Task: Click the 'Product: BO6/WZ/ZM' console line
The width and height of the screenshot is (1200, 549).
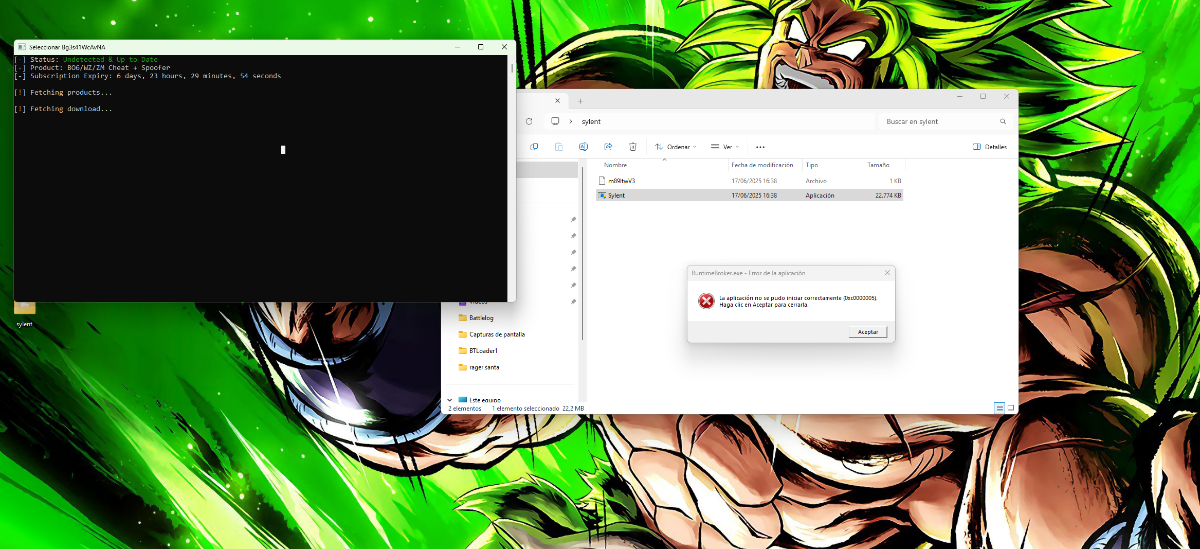Action: [92, 68]
